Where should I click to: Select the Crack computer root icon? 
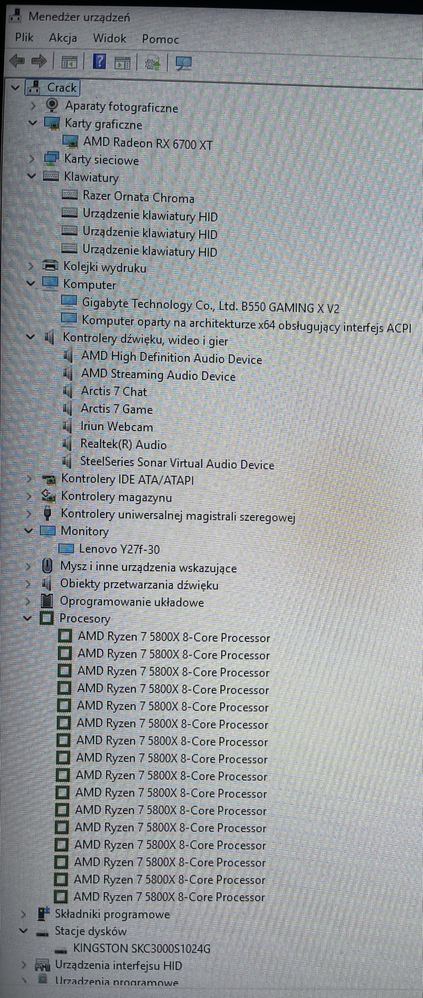point(34,88)
